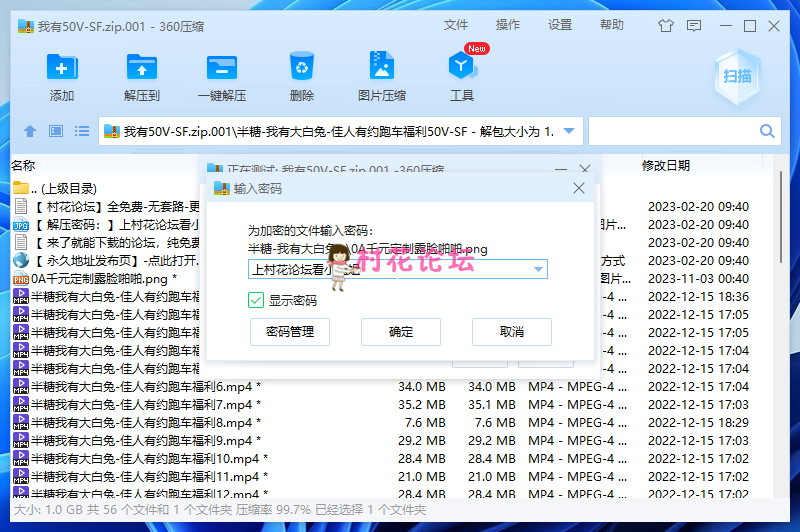This screenshot has height=532, width=800.
Task: Open the 操作 menu
Action: pyautogui.click(x=508, y=25)
